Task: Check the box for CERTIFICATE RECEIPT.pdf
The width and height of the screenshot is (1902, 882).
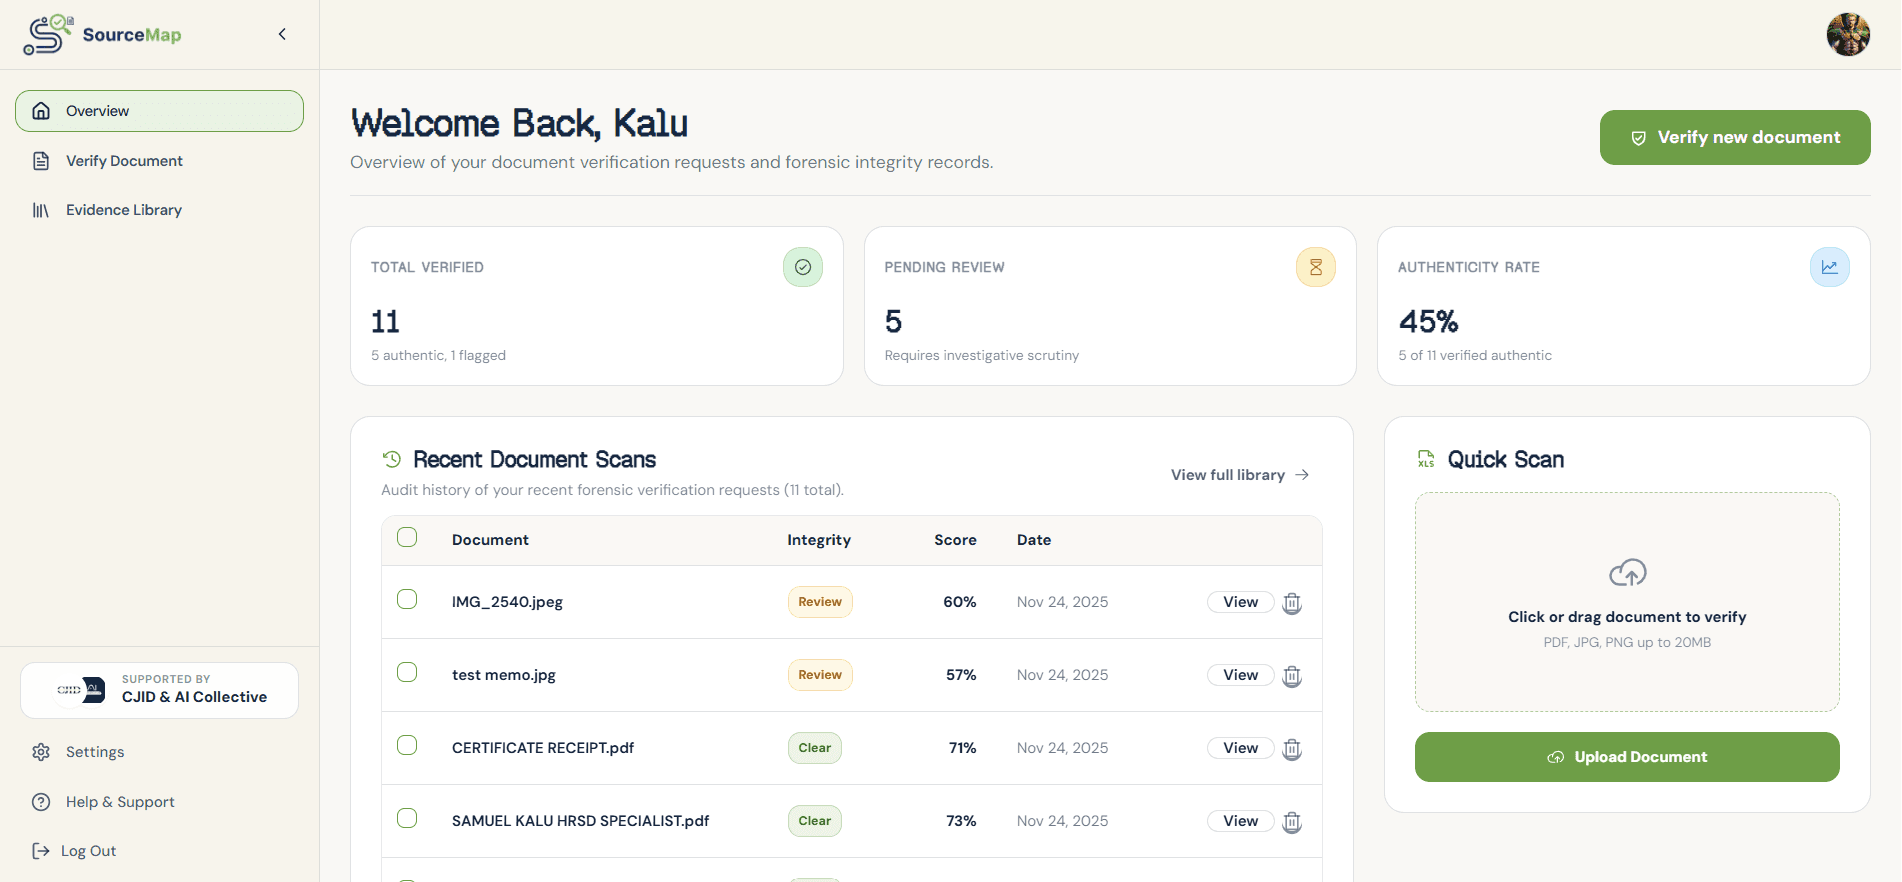Action: pos(407,745)
